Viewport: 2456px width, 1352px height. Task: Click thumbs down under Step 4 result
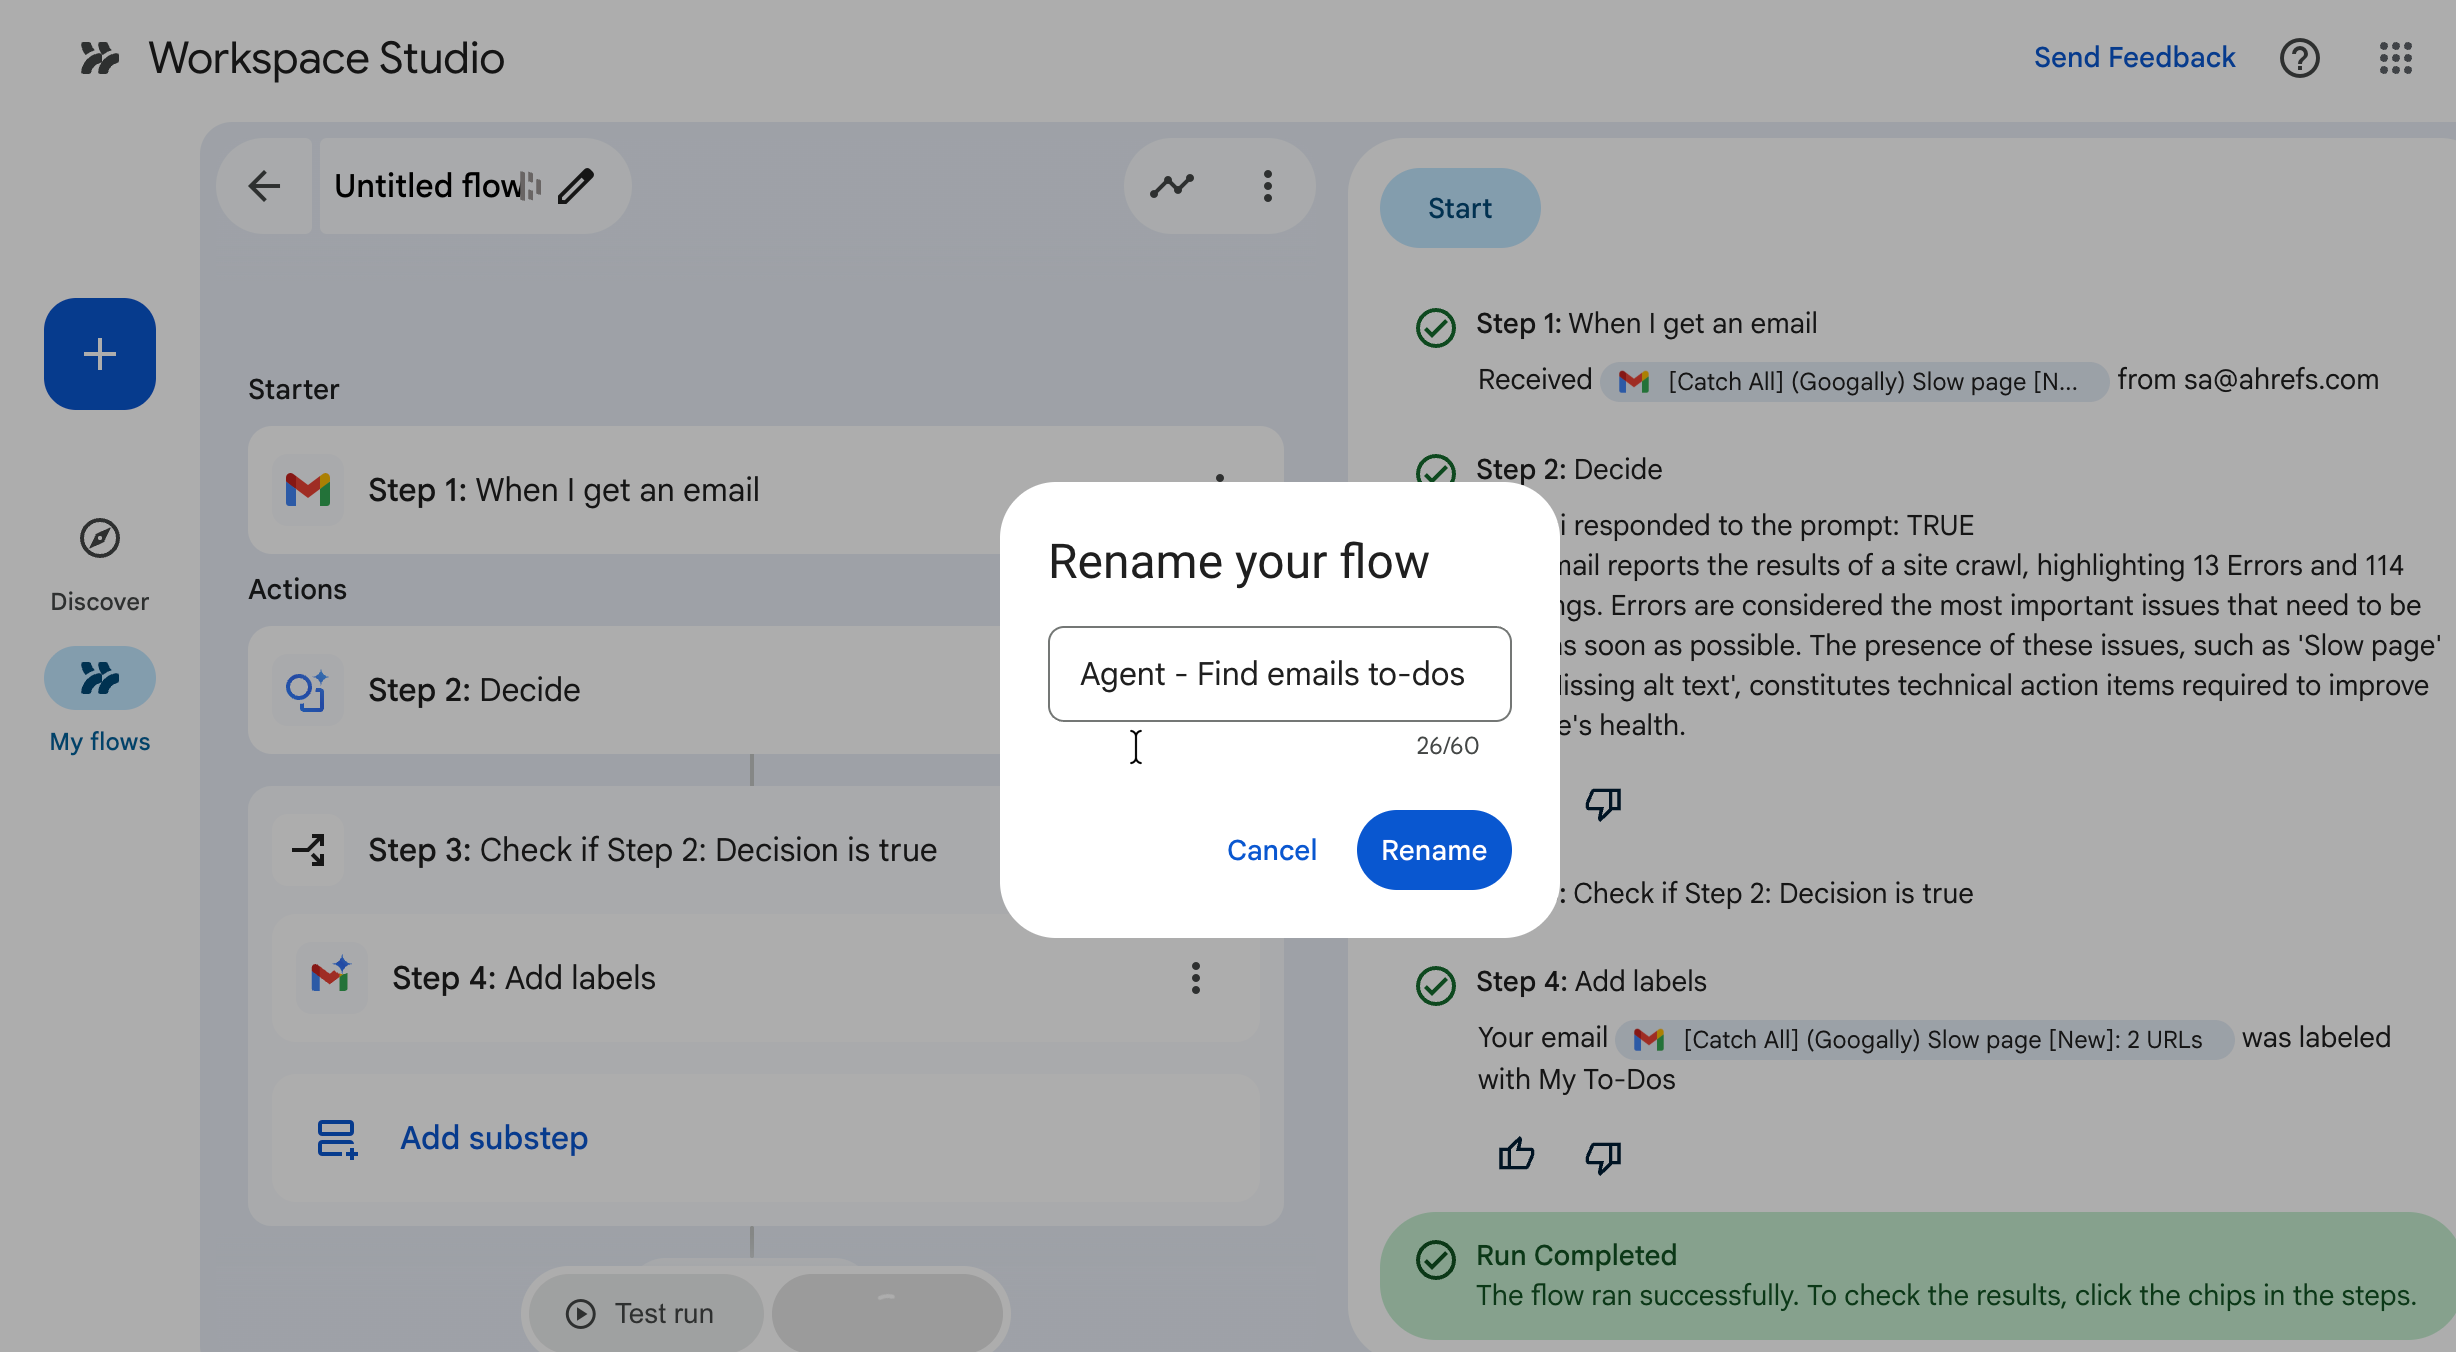(x=1603, y=1156)
